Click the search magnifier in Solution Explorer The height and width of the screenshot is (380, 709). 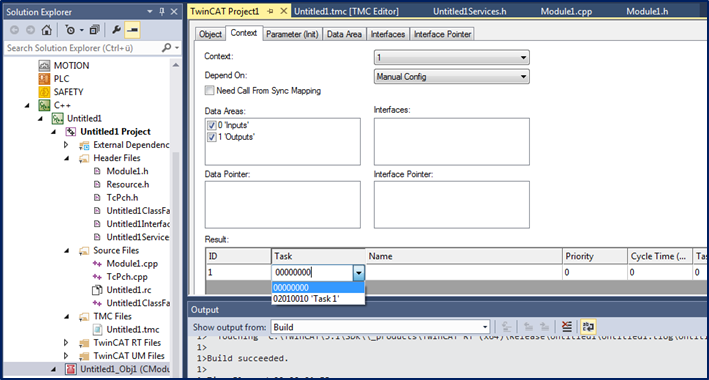tap(166, 48)
